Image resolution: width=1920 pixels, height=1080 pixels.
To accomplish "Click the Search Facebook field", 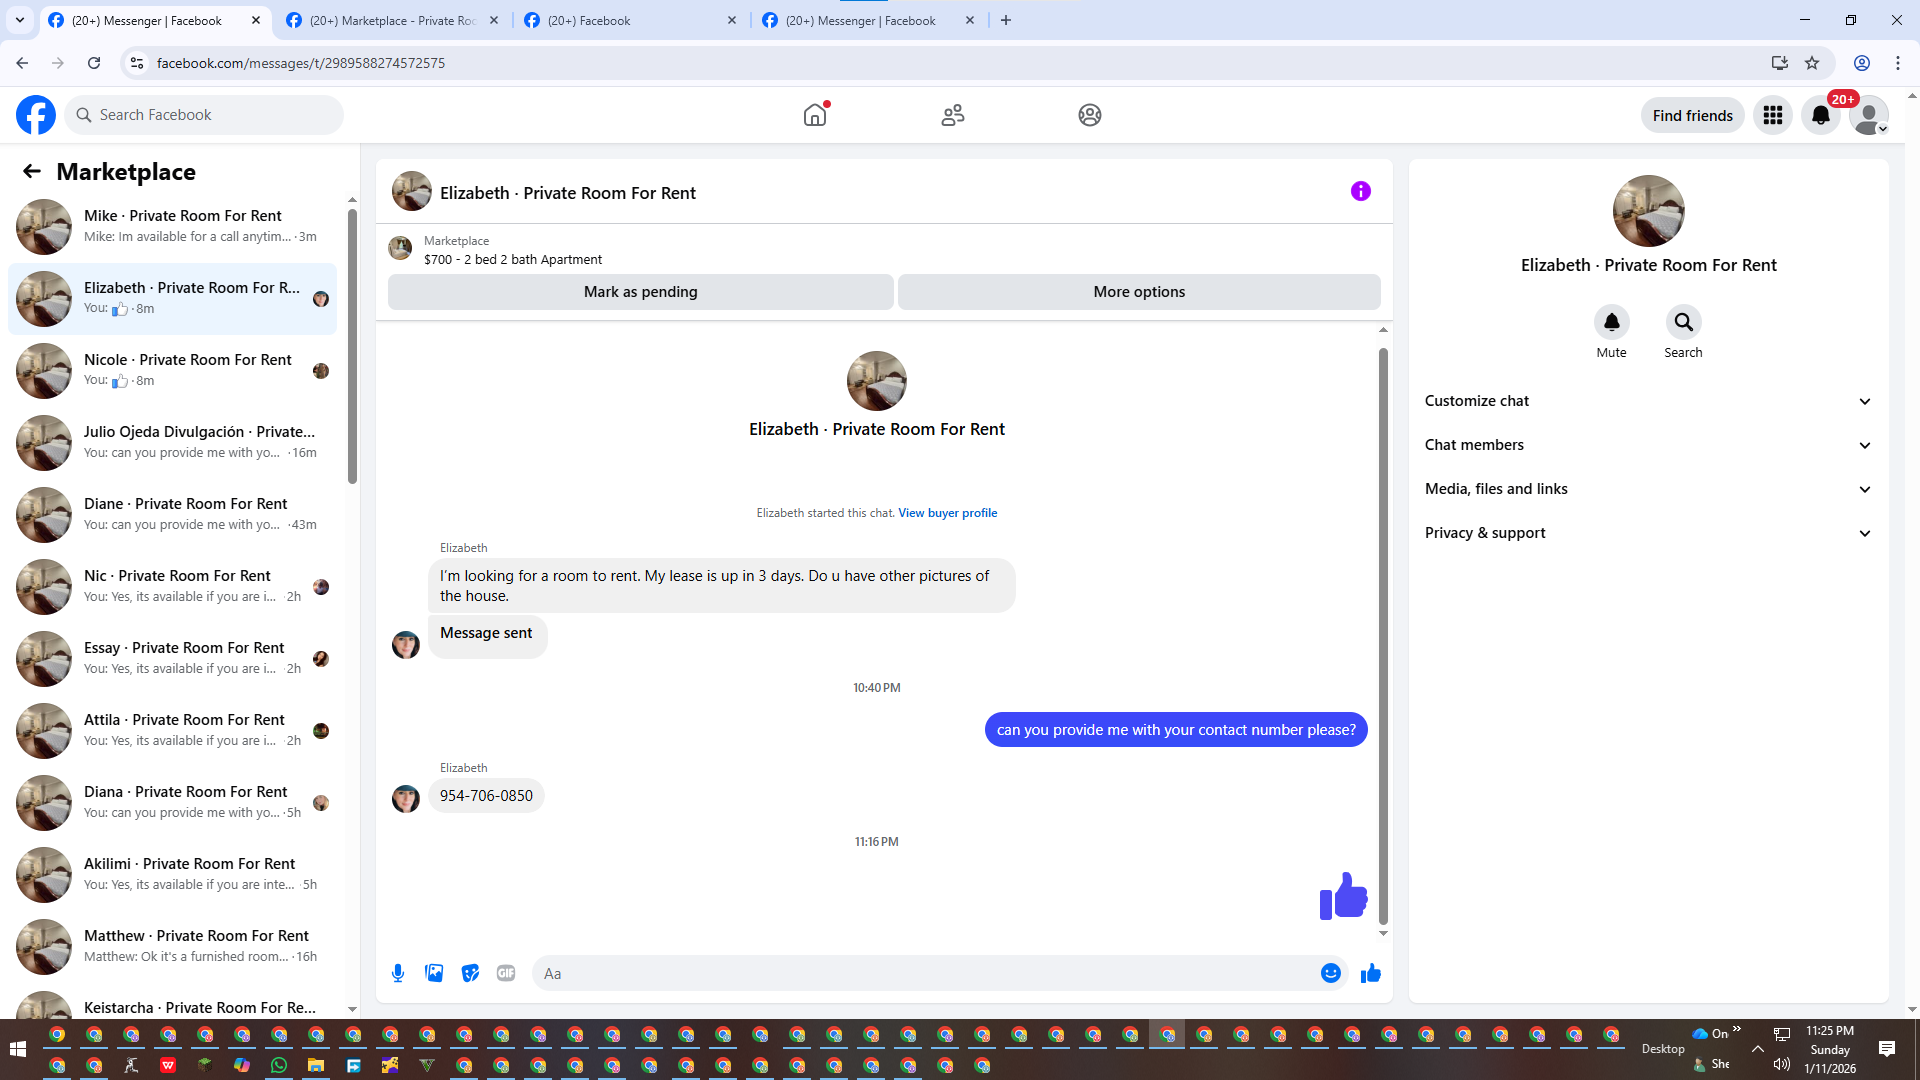I will pyautogui.click(x=204, y=115).
